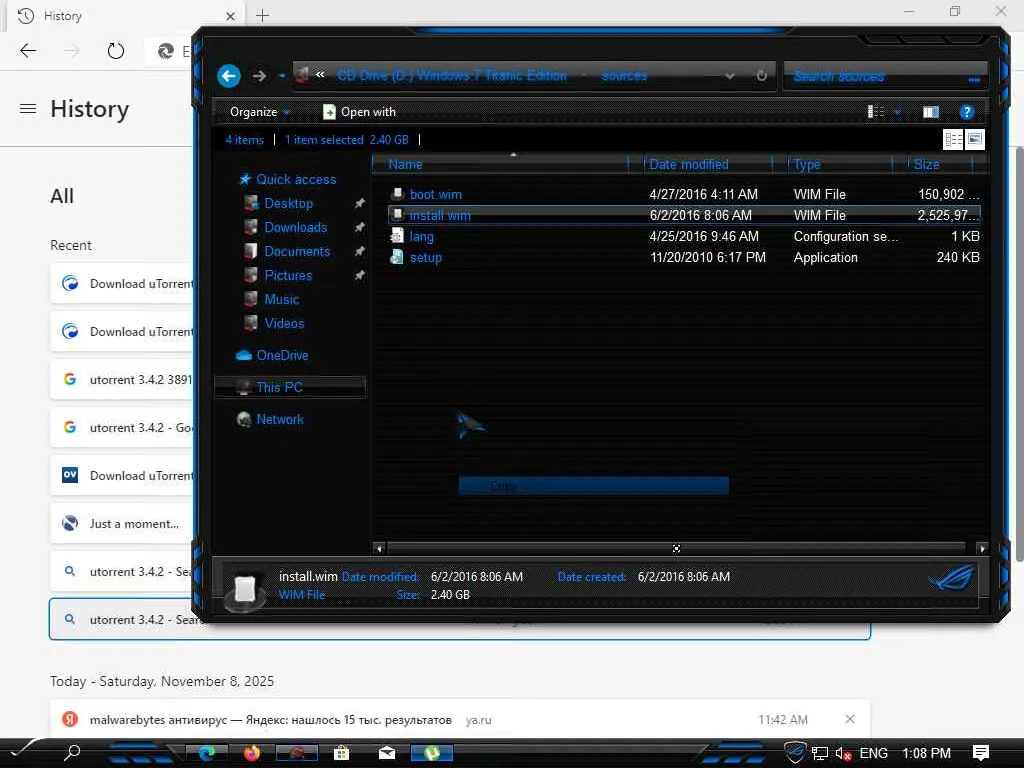Unpin Desktop using its pin icon
The width and height of the screenshot is (1024, 768).
point(359,204)
